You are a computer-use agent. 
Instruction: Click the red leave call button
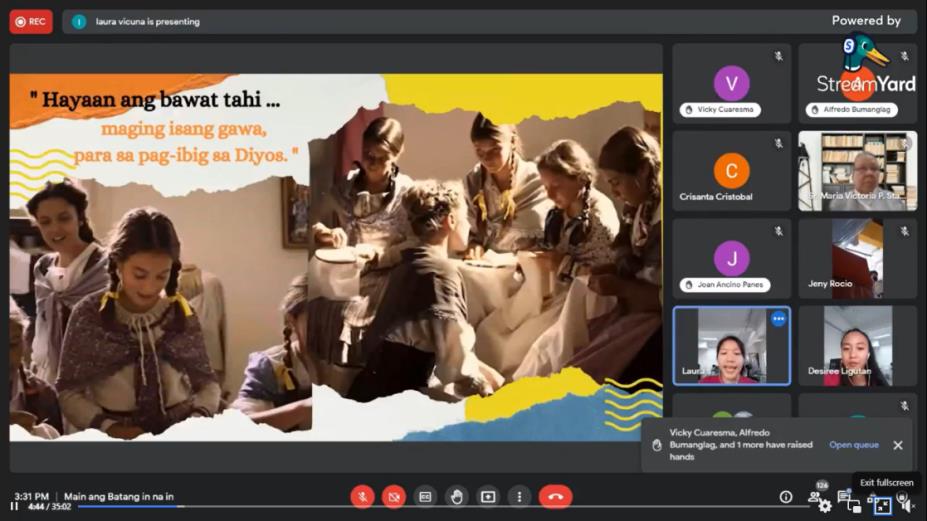[x=555, y=496]
